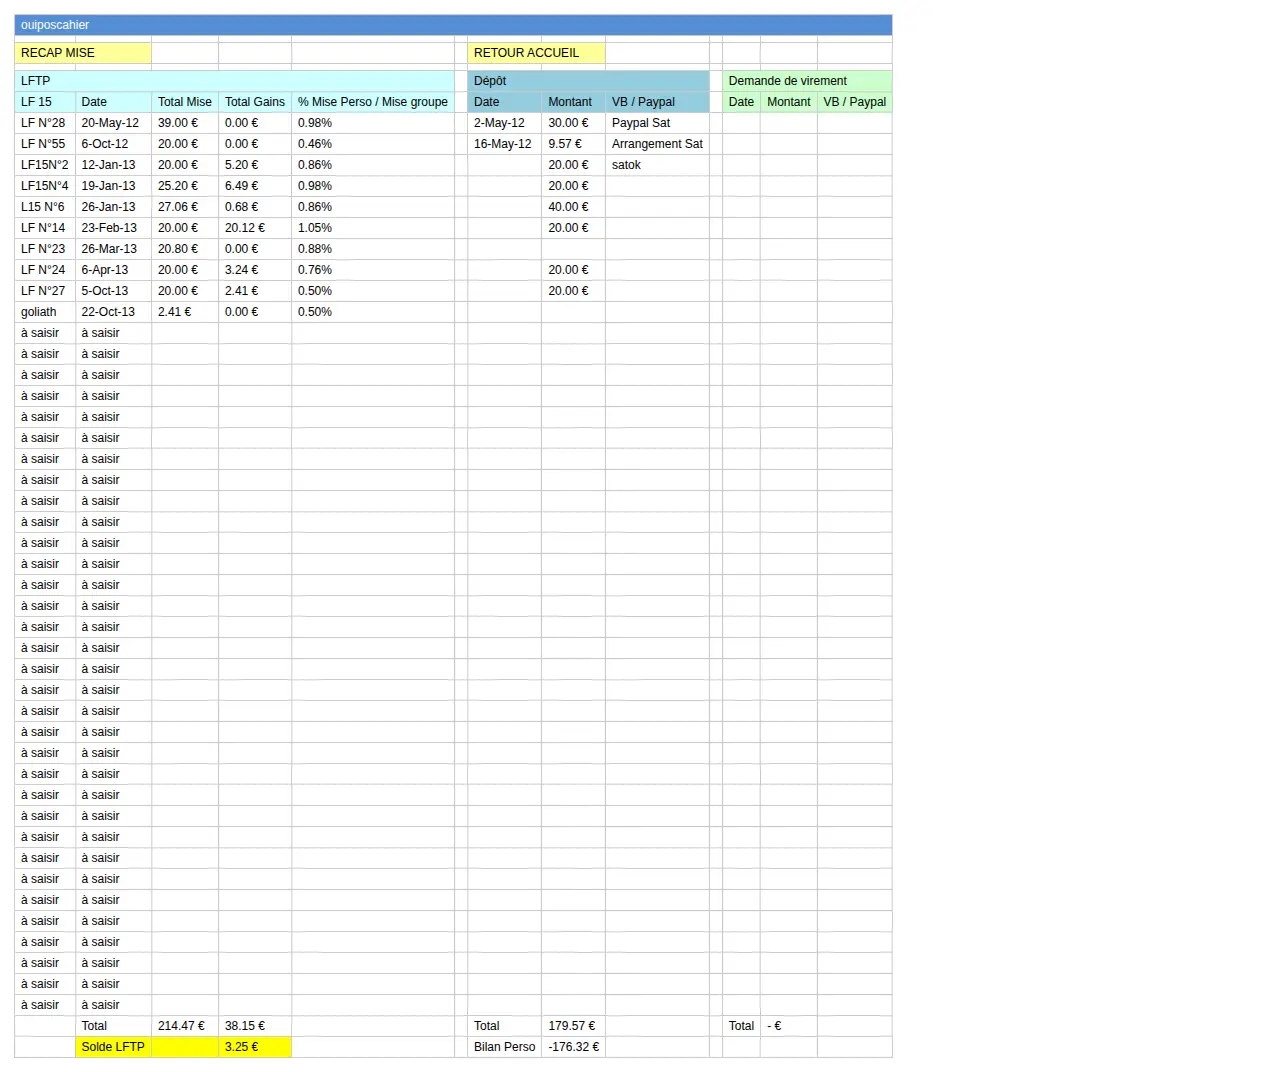Select the LF15N°4 row label
Screen dimensions: 1280x1072
[x=45, y=186]
